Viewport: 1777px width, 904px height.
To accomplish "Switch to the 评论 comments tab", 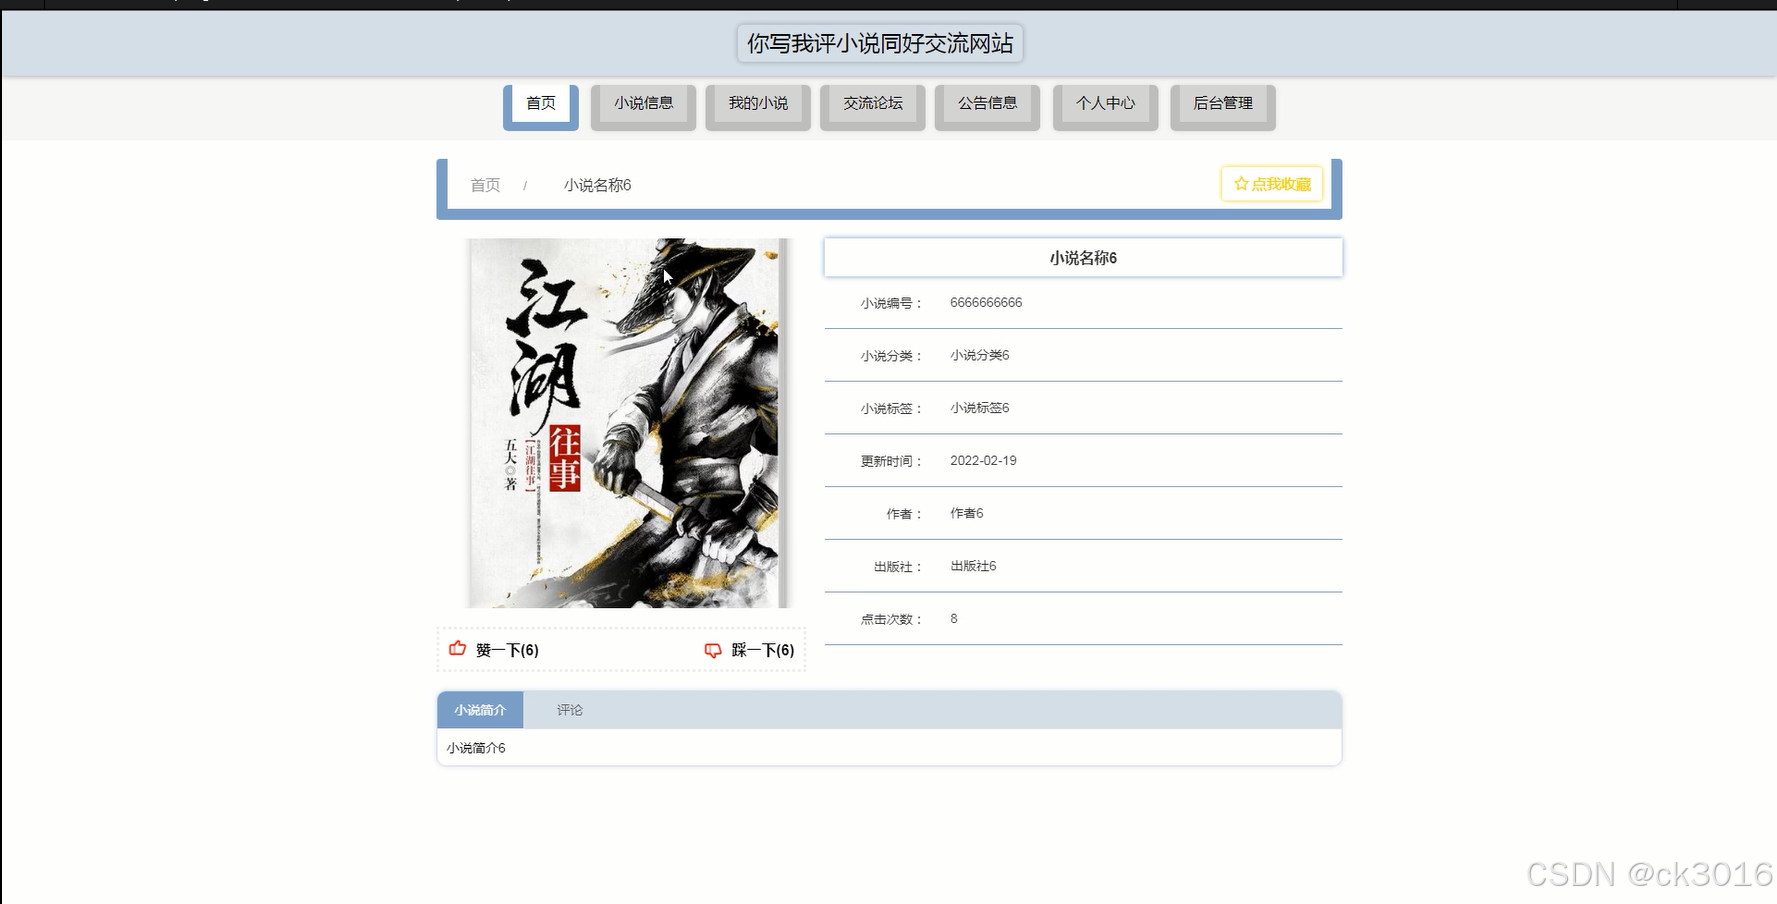I will click(x=570, y=710).
